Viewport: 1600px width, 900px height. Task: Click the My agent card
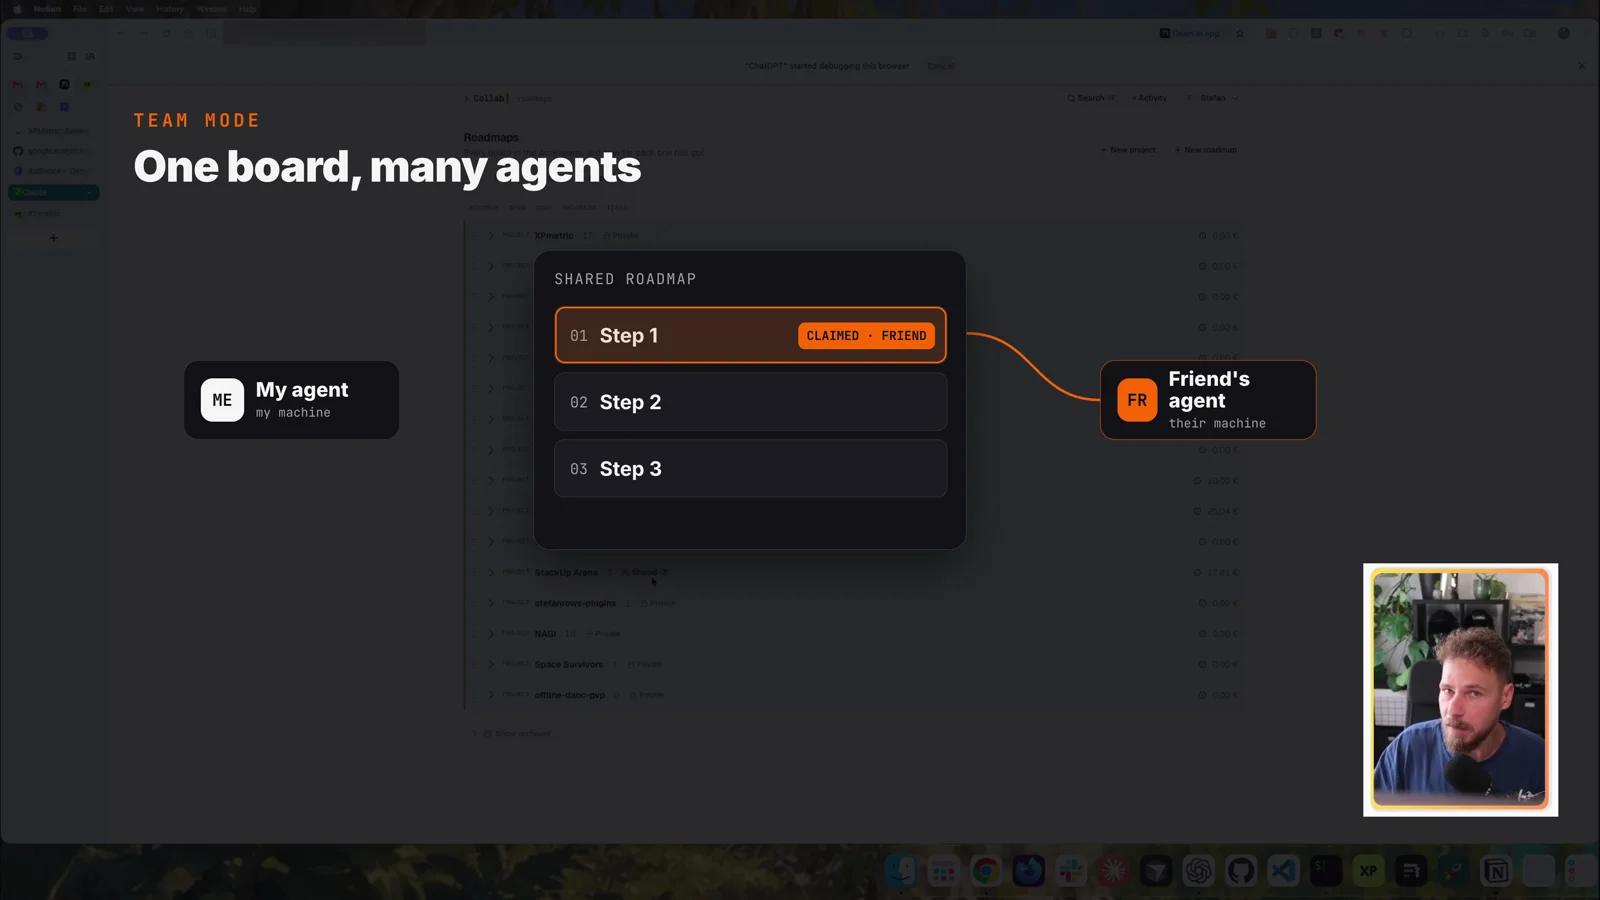(x=291, y=400)
